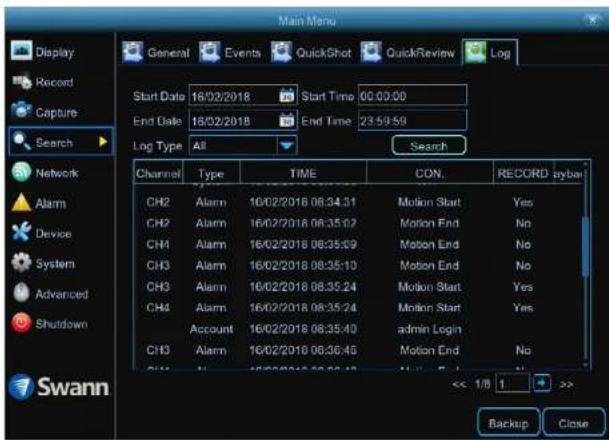
Task: Select the CH4 Motion Start 08:35:24 row
Action: (357, 308)
